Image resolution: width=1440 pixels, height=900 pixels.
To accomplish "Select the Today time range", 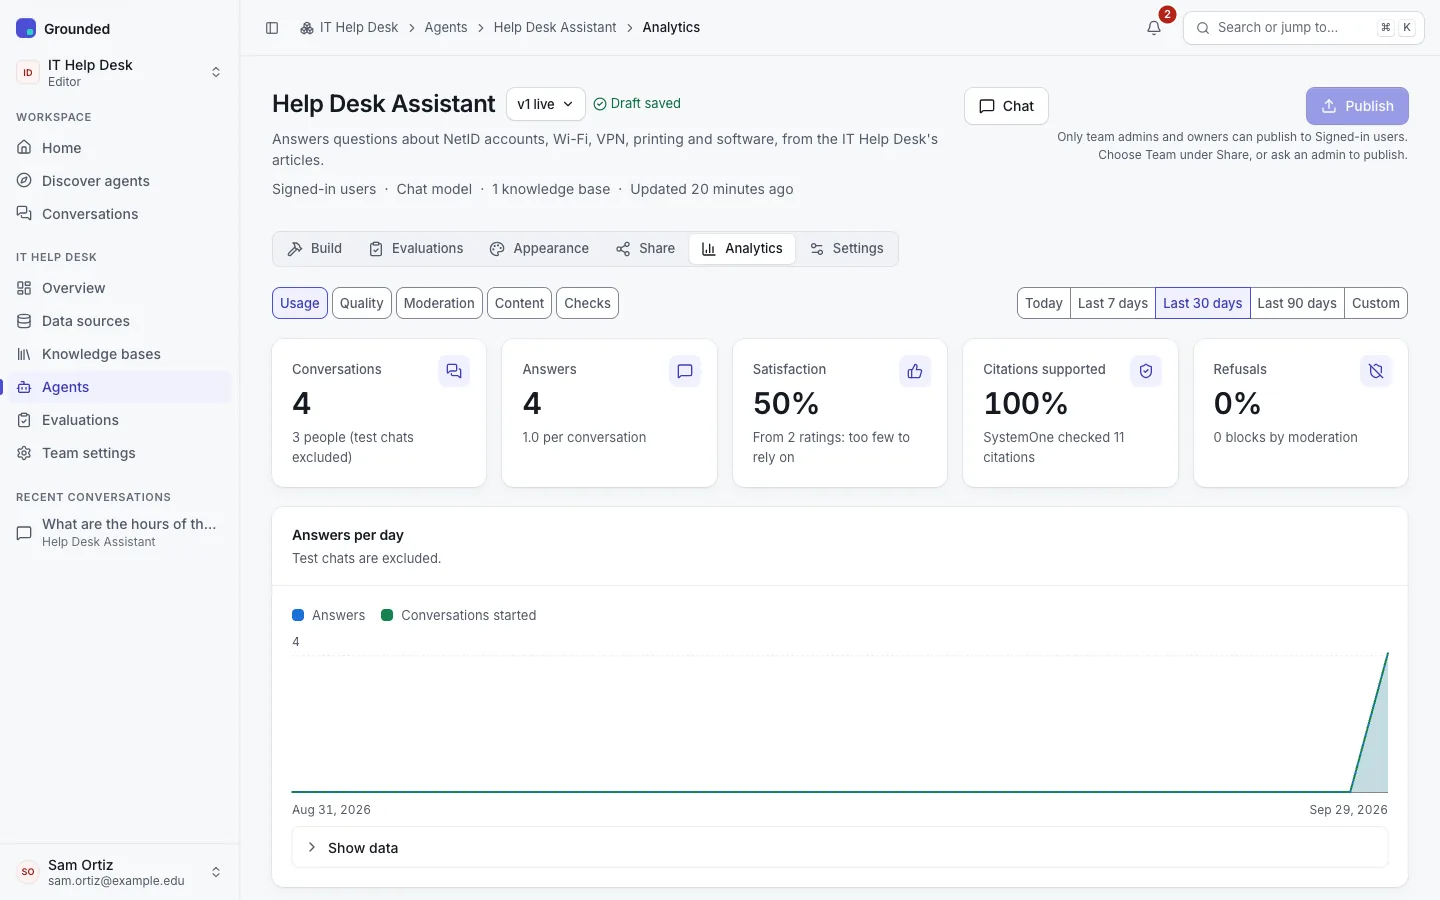I will click(x=1044, y=303).
